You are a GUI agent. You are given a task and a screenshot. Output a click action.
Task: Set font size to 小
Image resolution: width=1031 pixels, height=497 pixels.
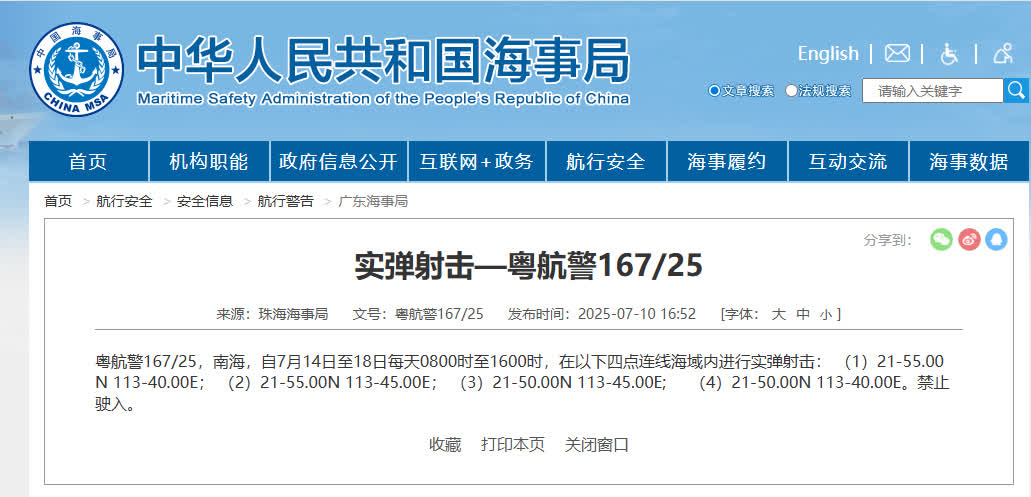click(827, 315)
